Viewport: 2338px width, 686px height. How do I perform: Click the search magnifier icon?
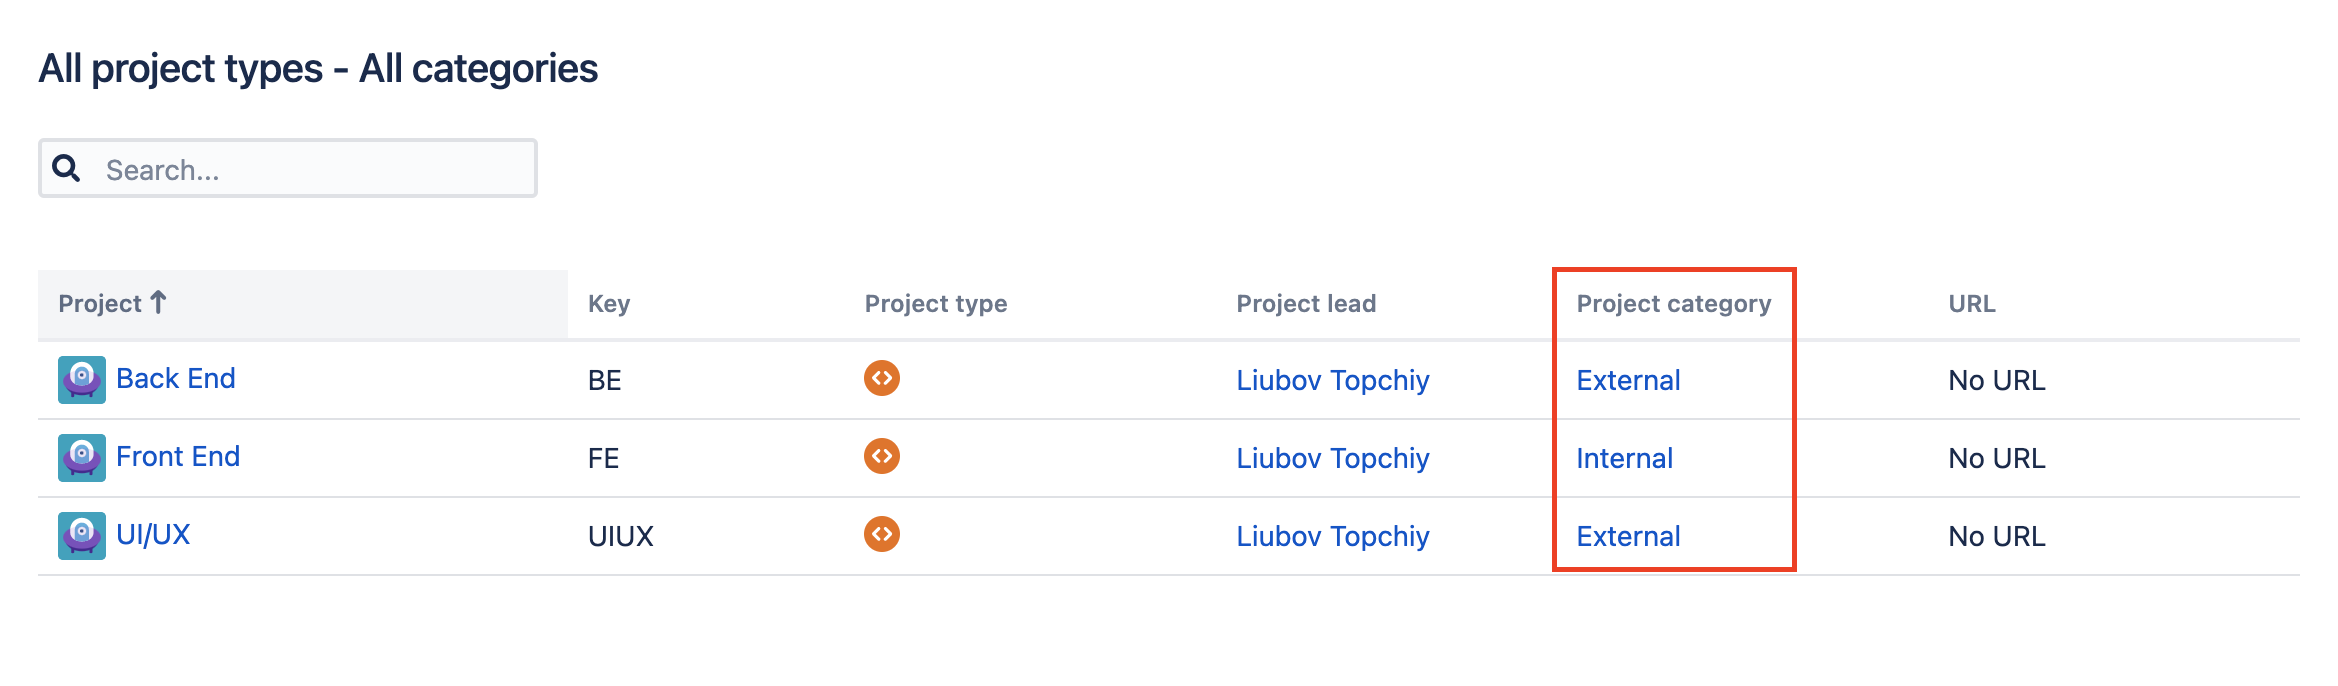pos(67,168)
